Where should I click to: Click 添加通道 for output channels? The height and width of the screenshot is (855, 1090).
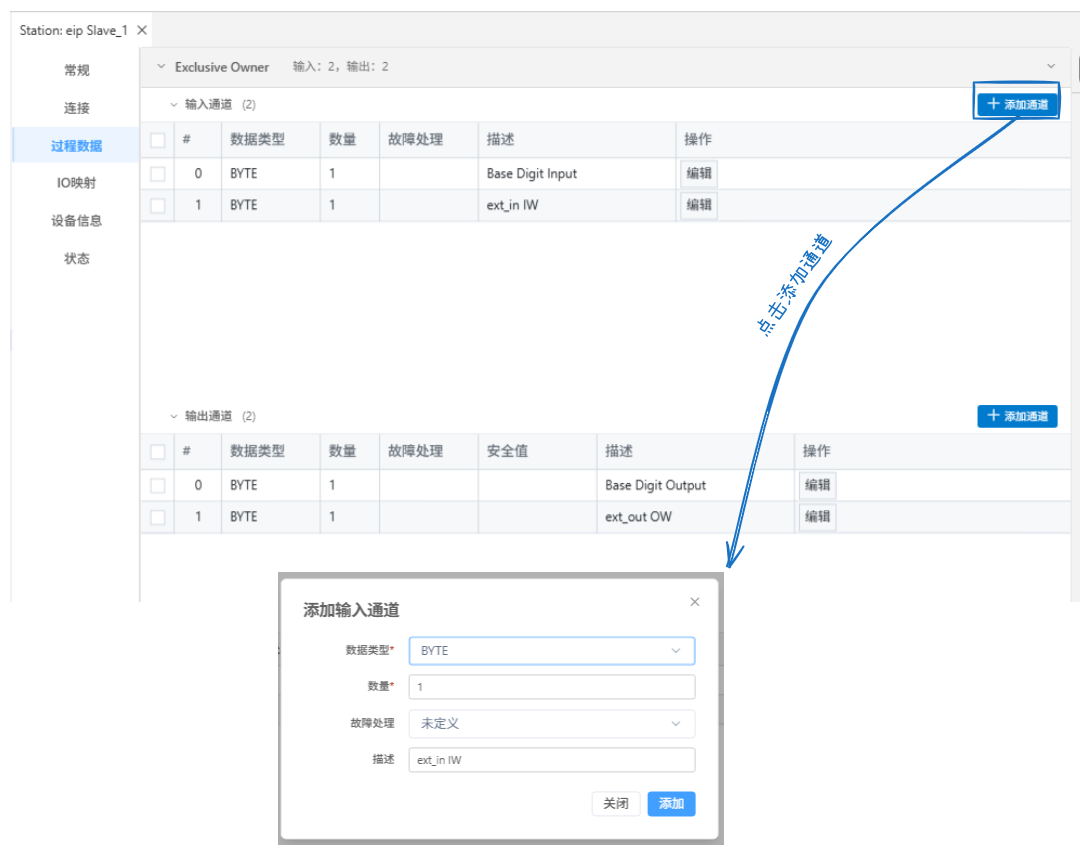[1017, 416]
